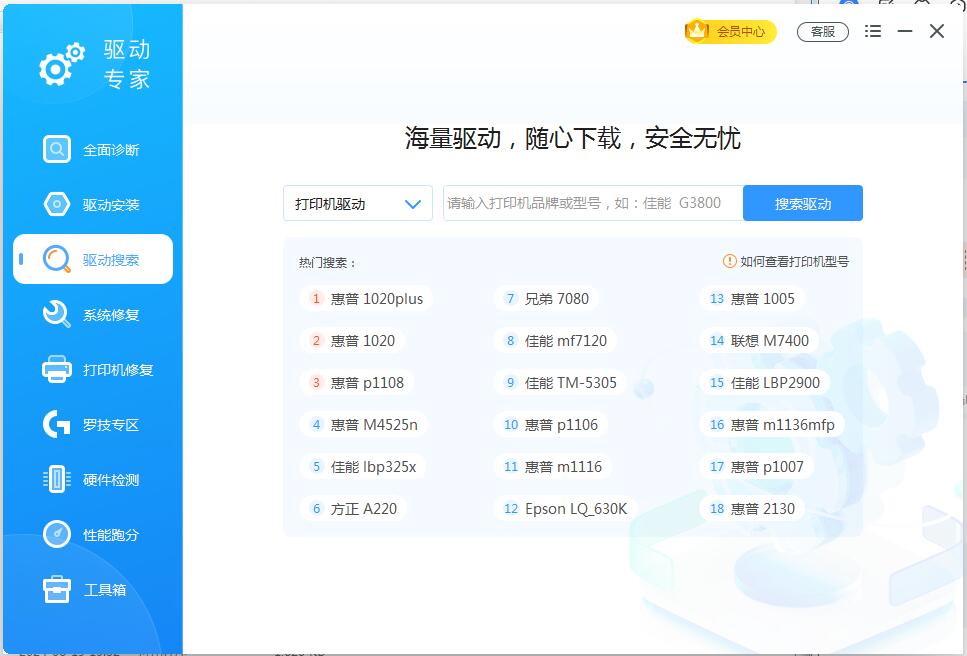Select hot search 佳能 LBP2900
The width and height of the screenshot is (967, 656).
[x=765, y=383]
